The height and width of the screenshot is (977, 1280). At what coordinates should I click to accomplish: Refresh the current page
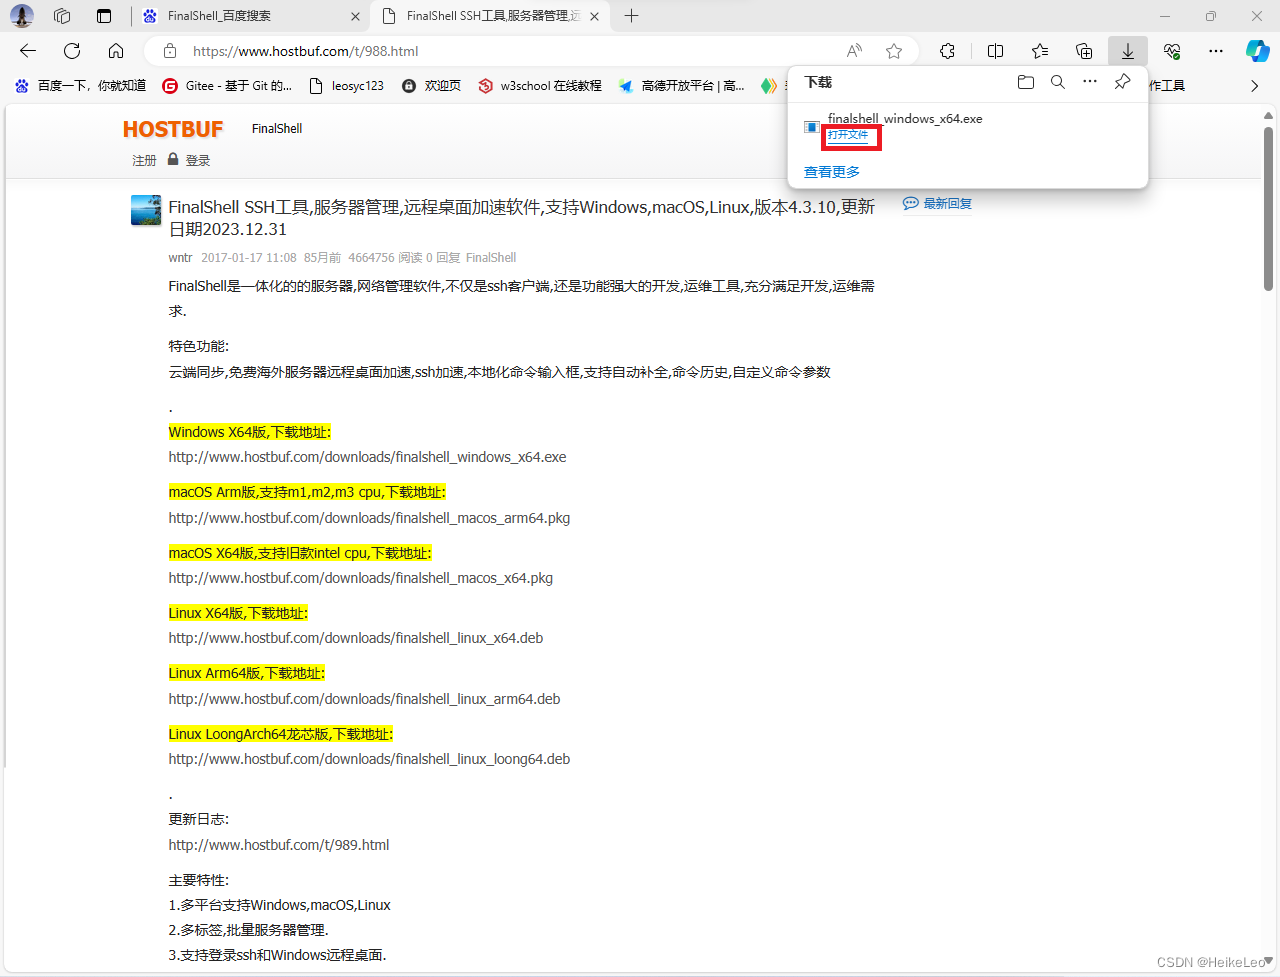[72, 51]
